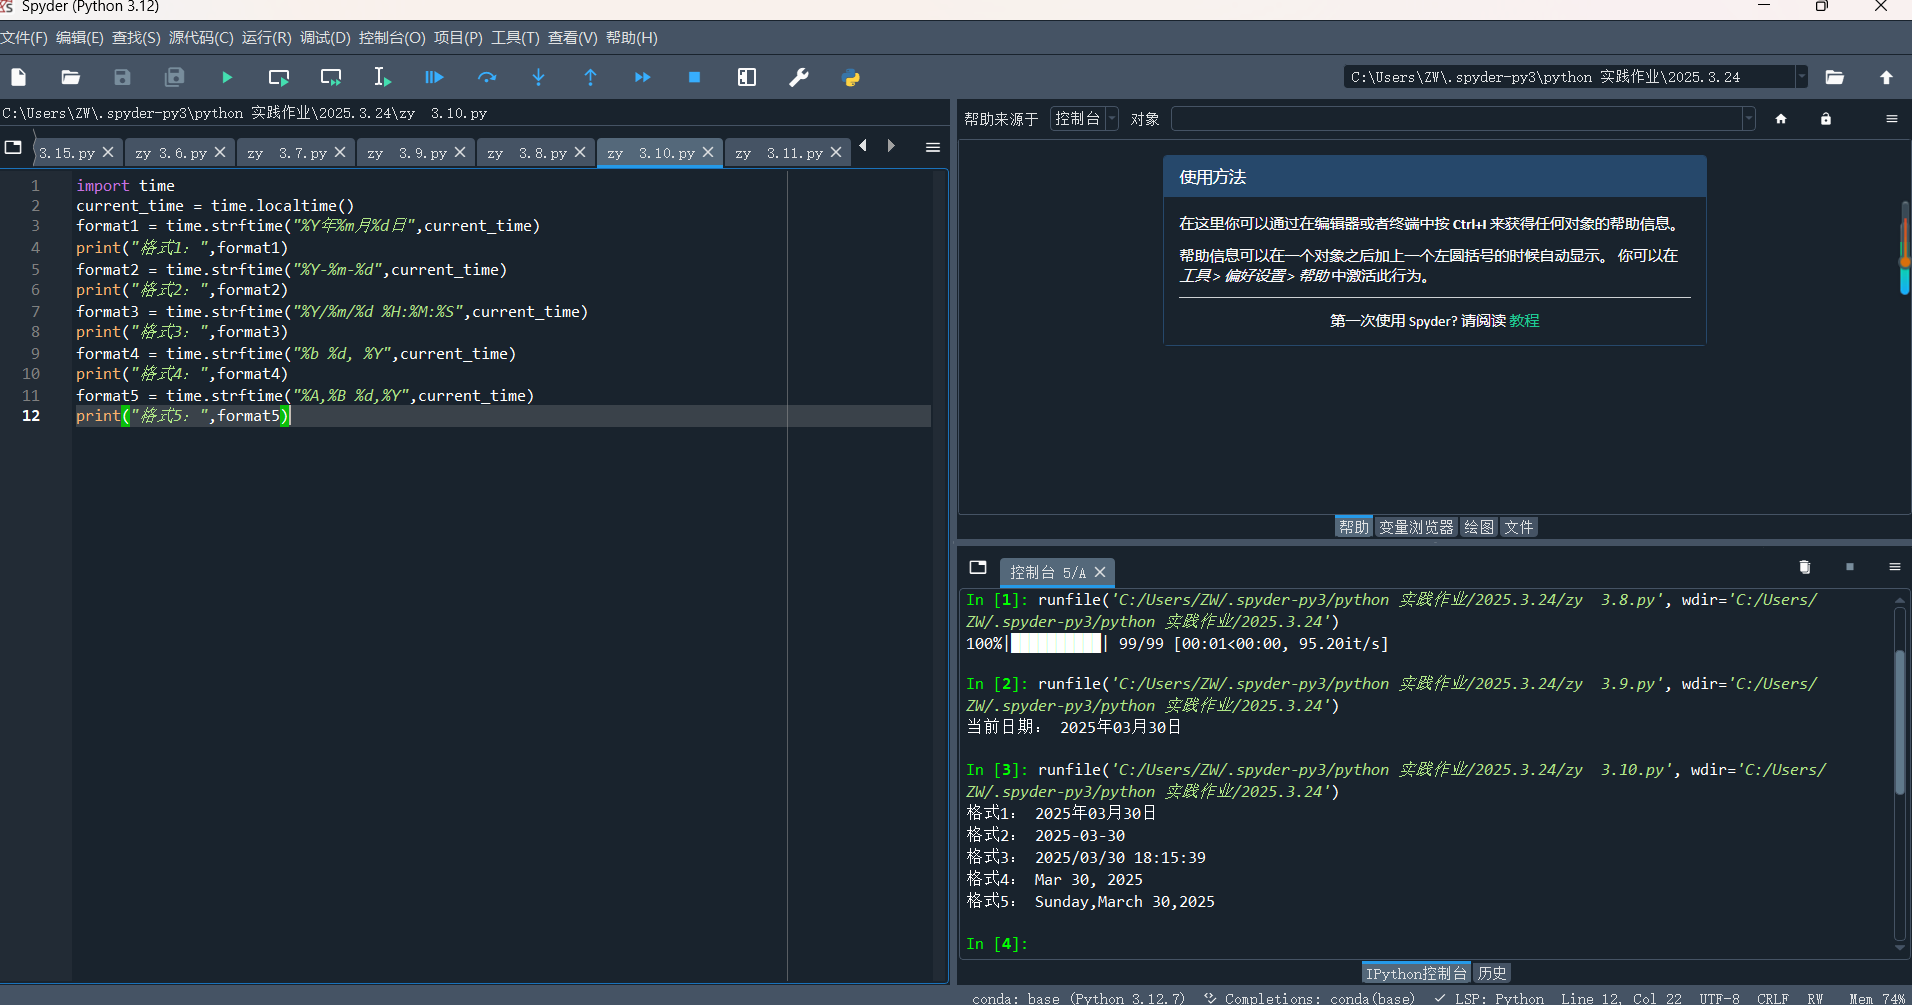This screenshot has height=1005, width=1912.
Task: Go to help home icon
Action: coord(1781,119)
